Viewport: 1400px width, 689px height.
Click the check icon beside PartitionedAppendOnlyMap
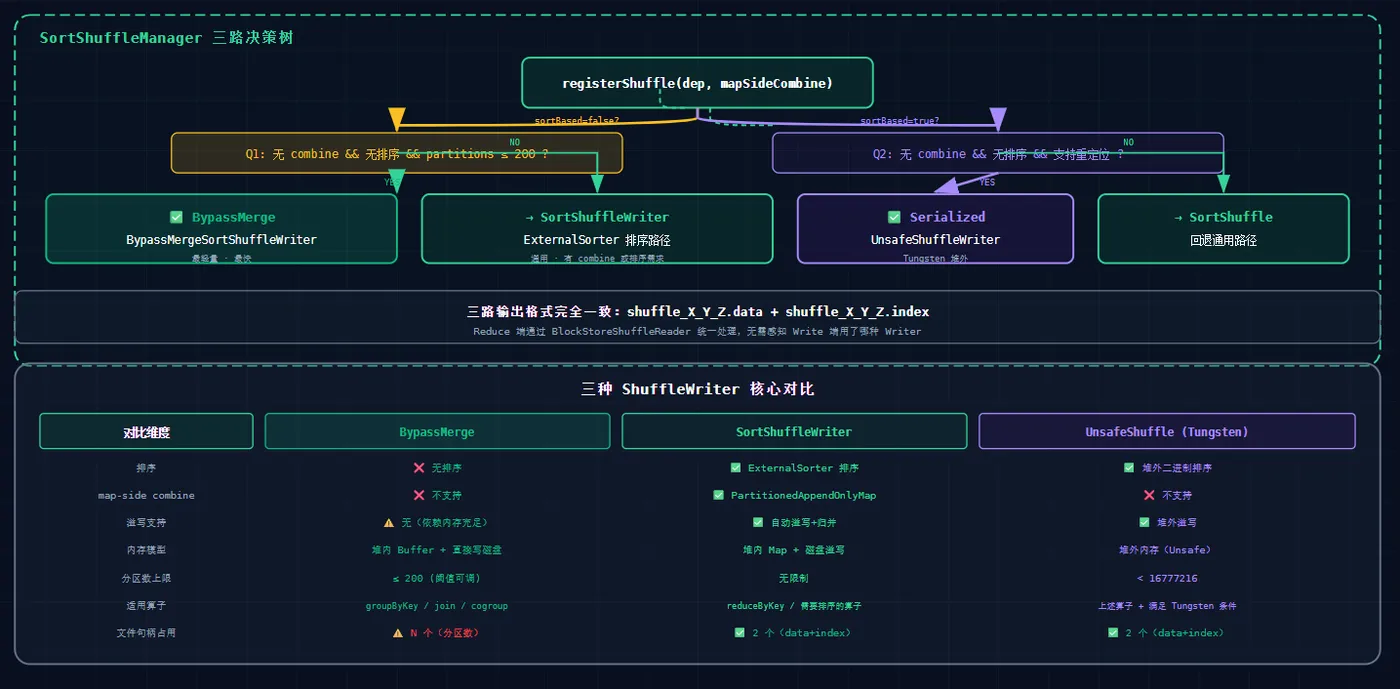coord(719,495)
